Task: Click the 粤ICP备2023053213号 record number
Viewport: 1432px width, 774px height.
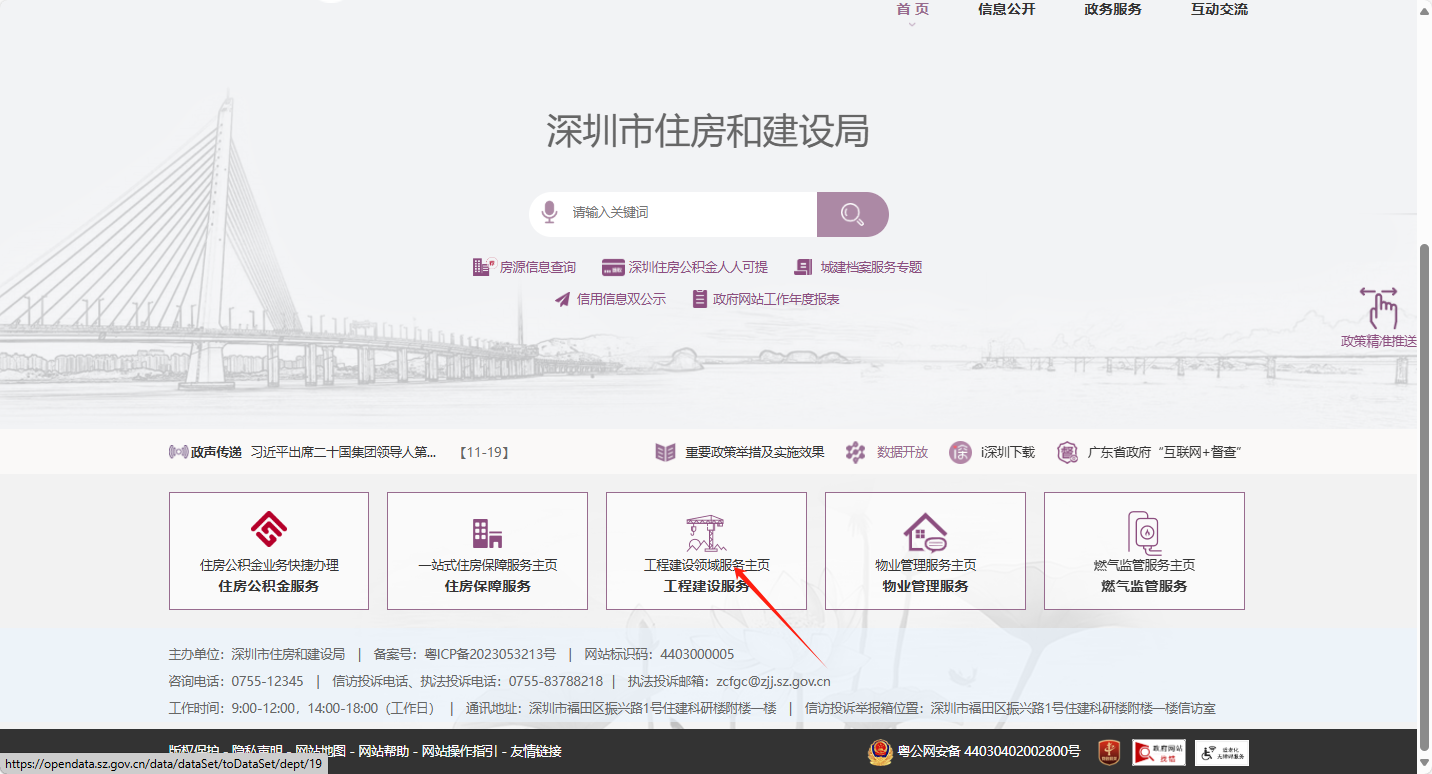Action: [490, 654]
